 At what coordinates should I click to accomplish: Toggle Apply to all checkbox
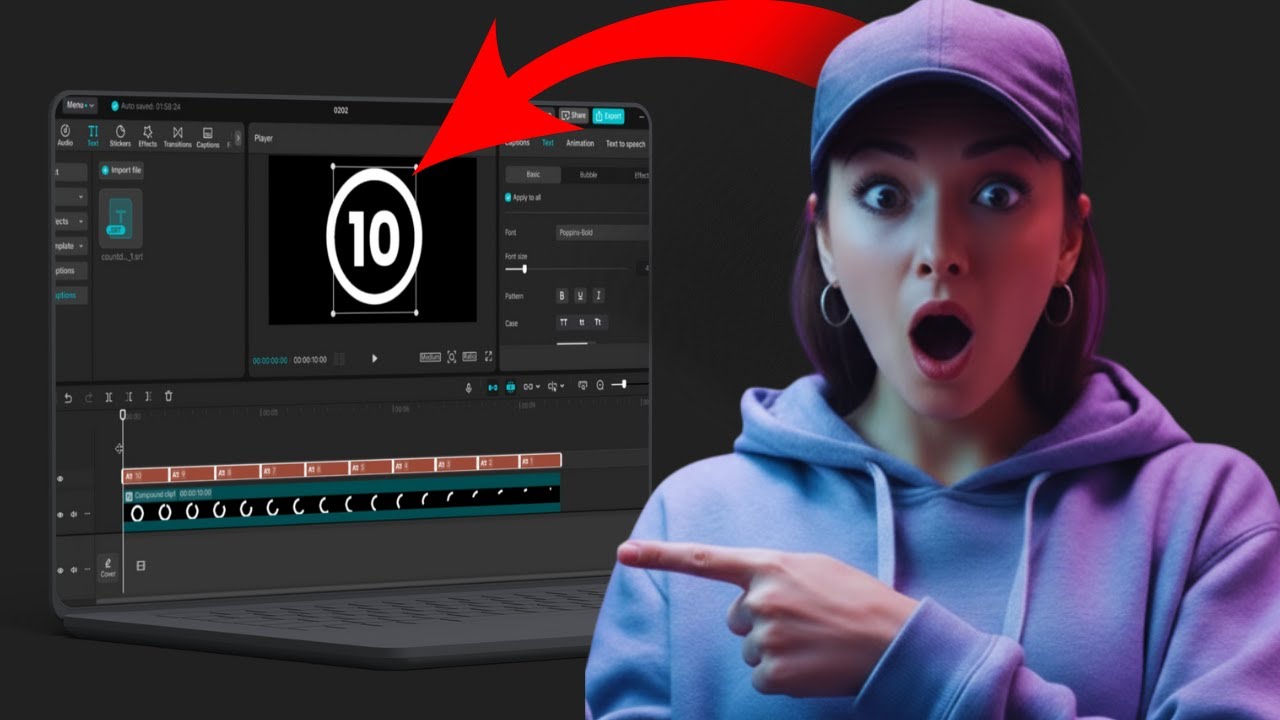508,198
